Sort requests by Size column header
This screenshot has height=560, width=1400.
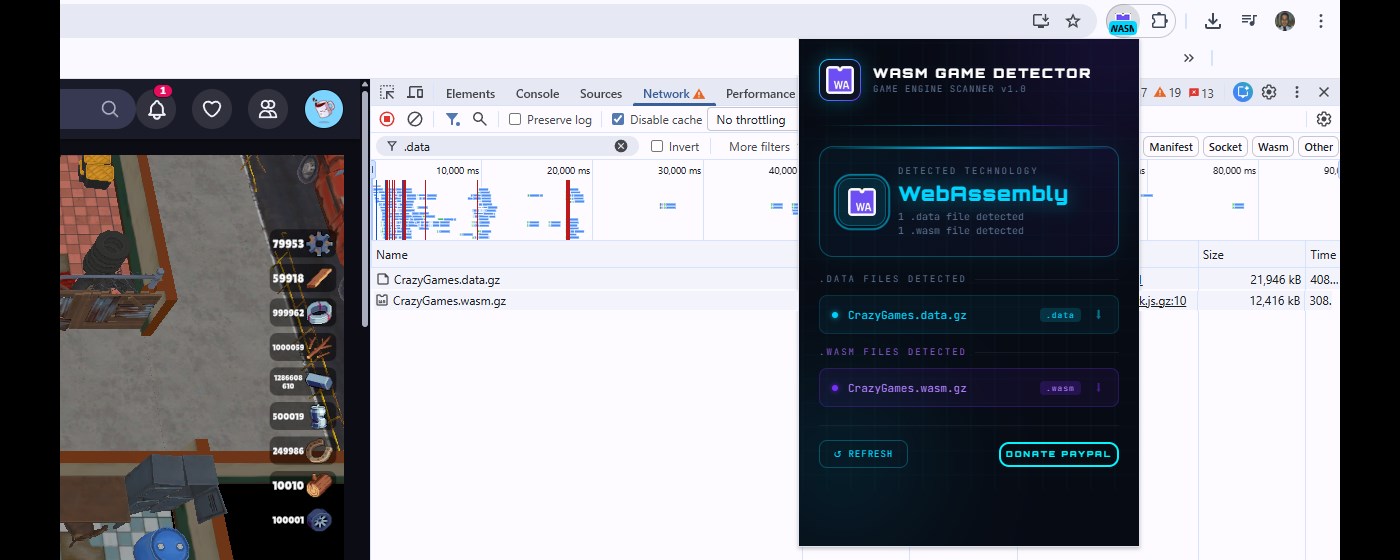[1252, 255]
